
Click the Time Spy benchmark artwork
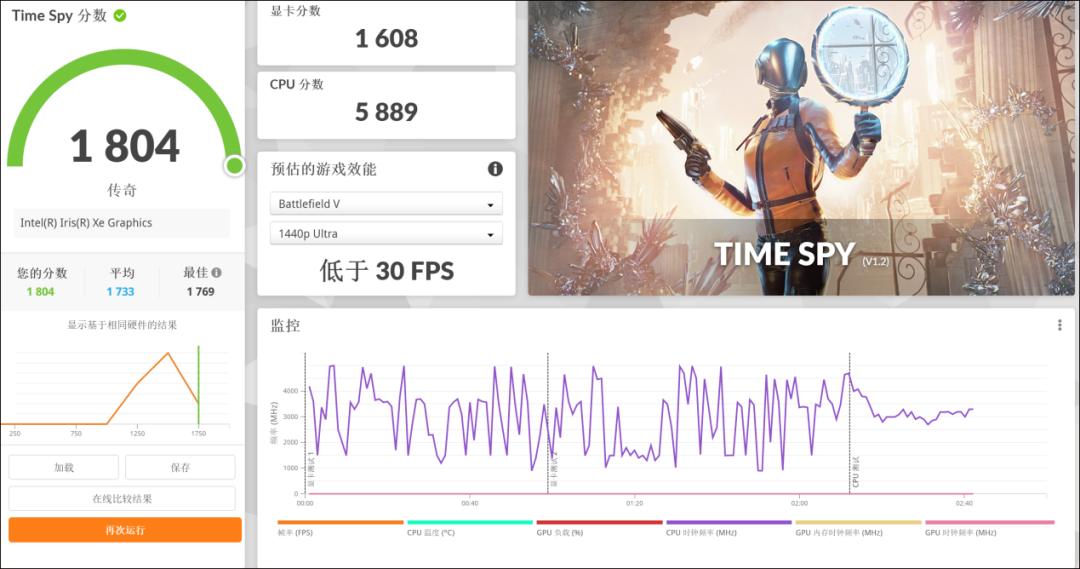pyautogui.click(x=801, y=148)
